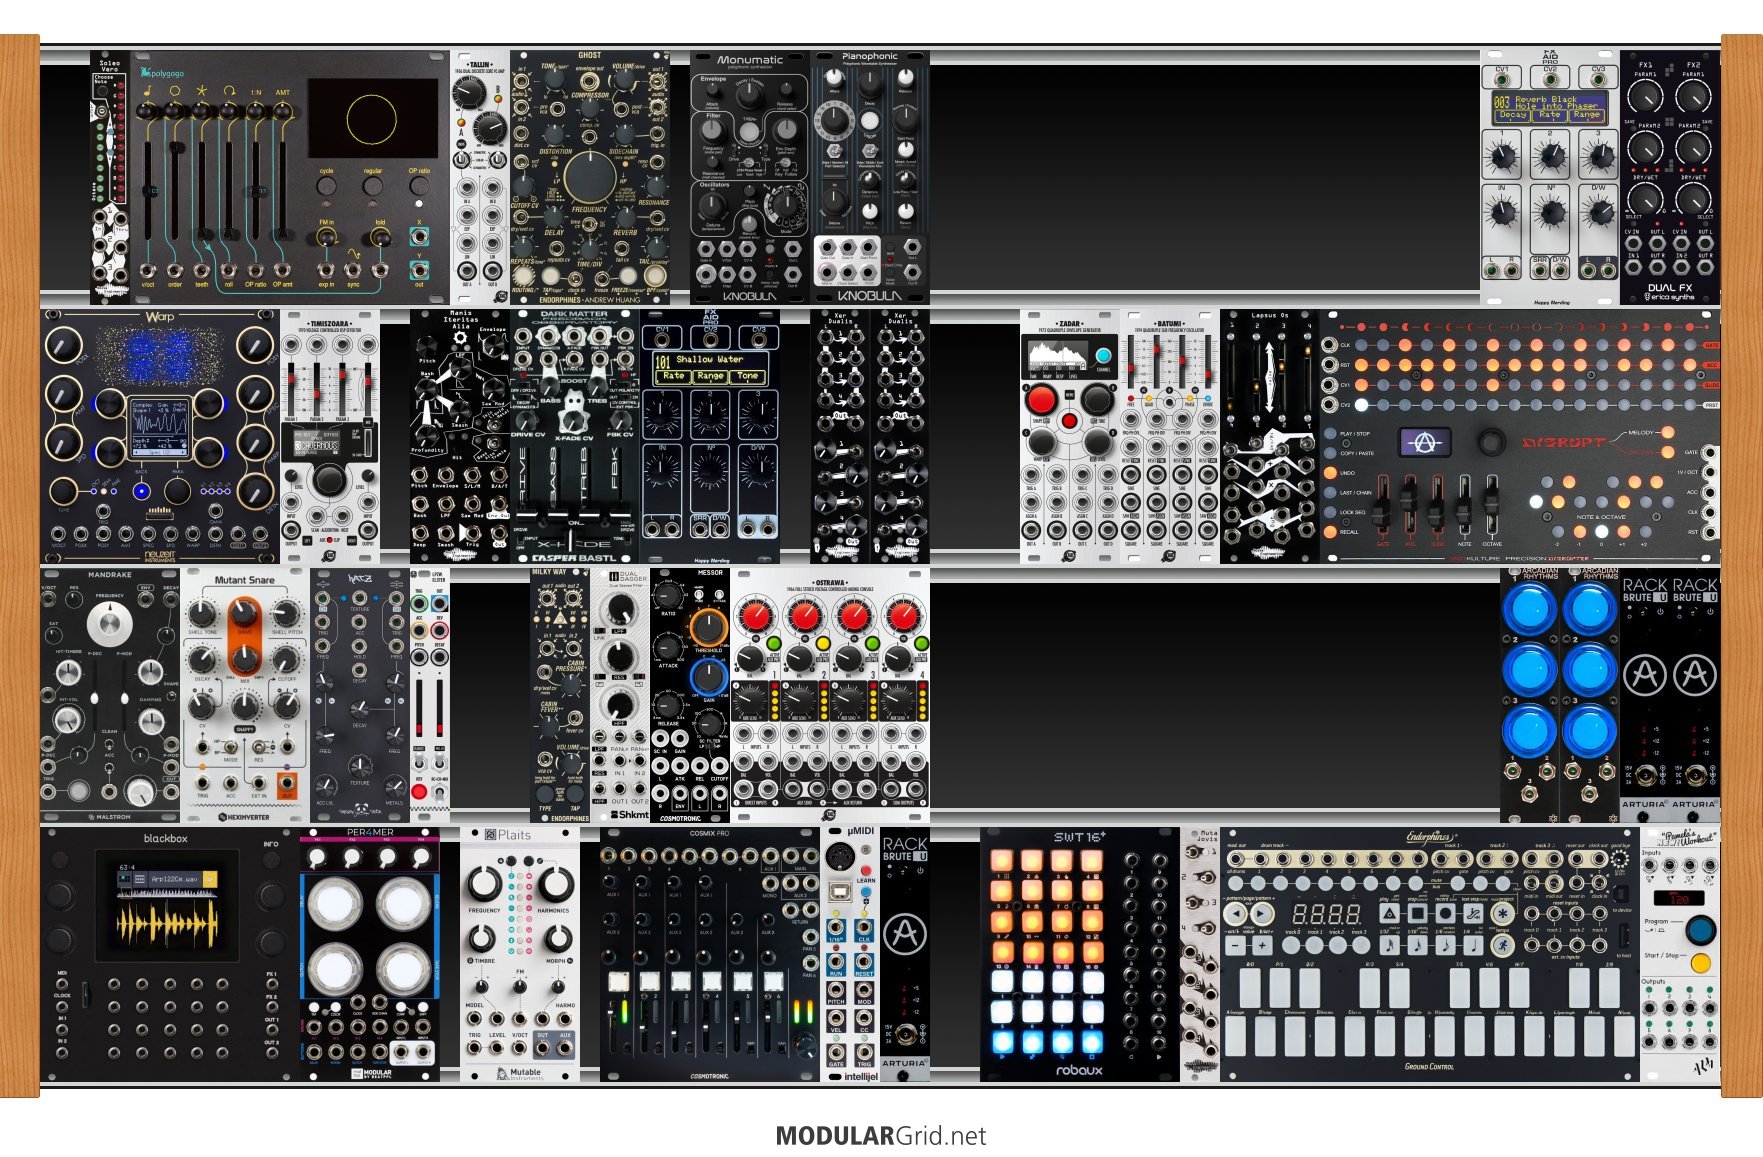Toggle first green channel button on Ostrawa mixer
The height and width of the screenshot is (1157, 1763).
(774, 643)
